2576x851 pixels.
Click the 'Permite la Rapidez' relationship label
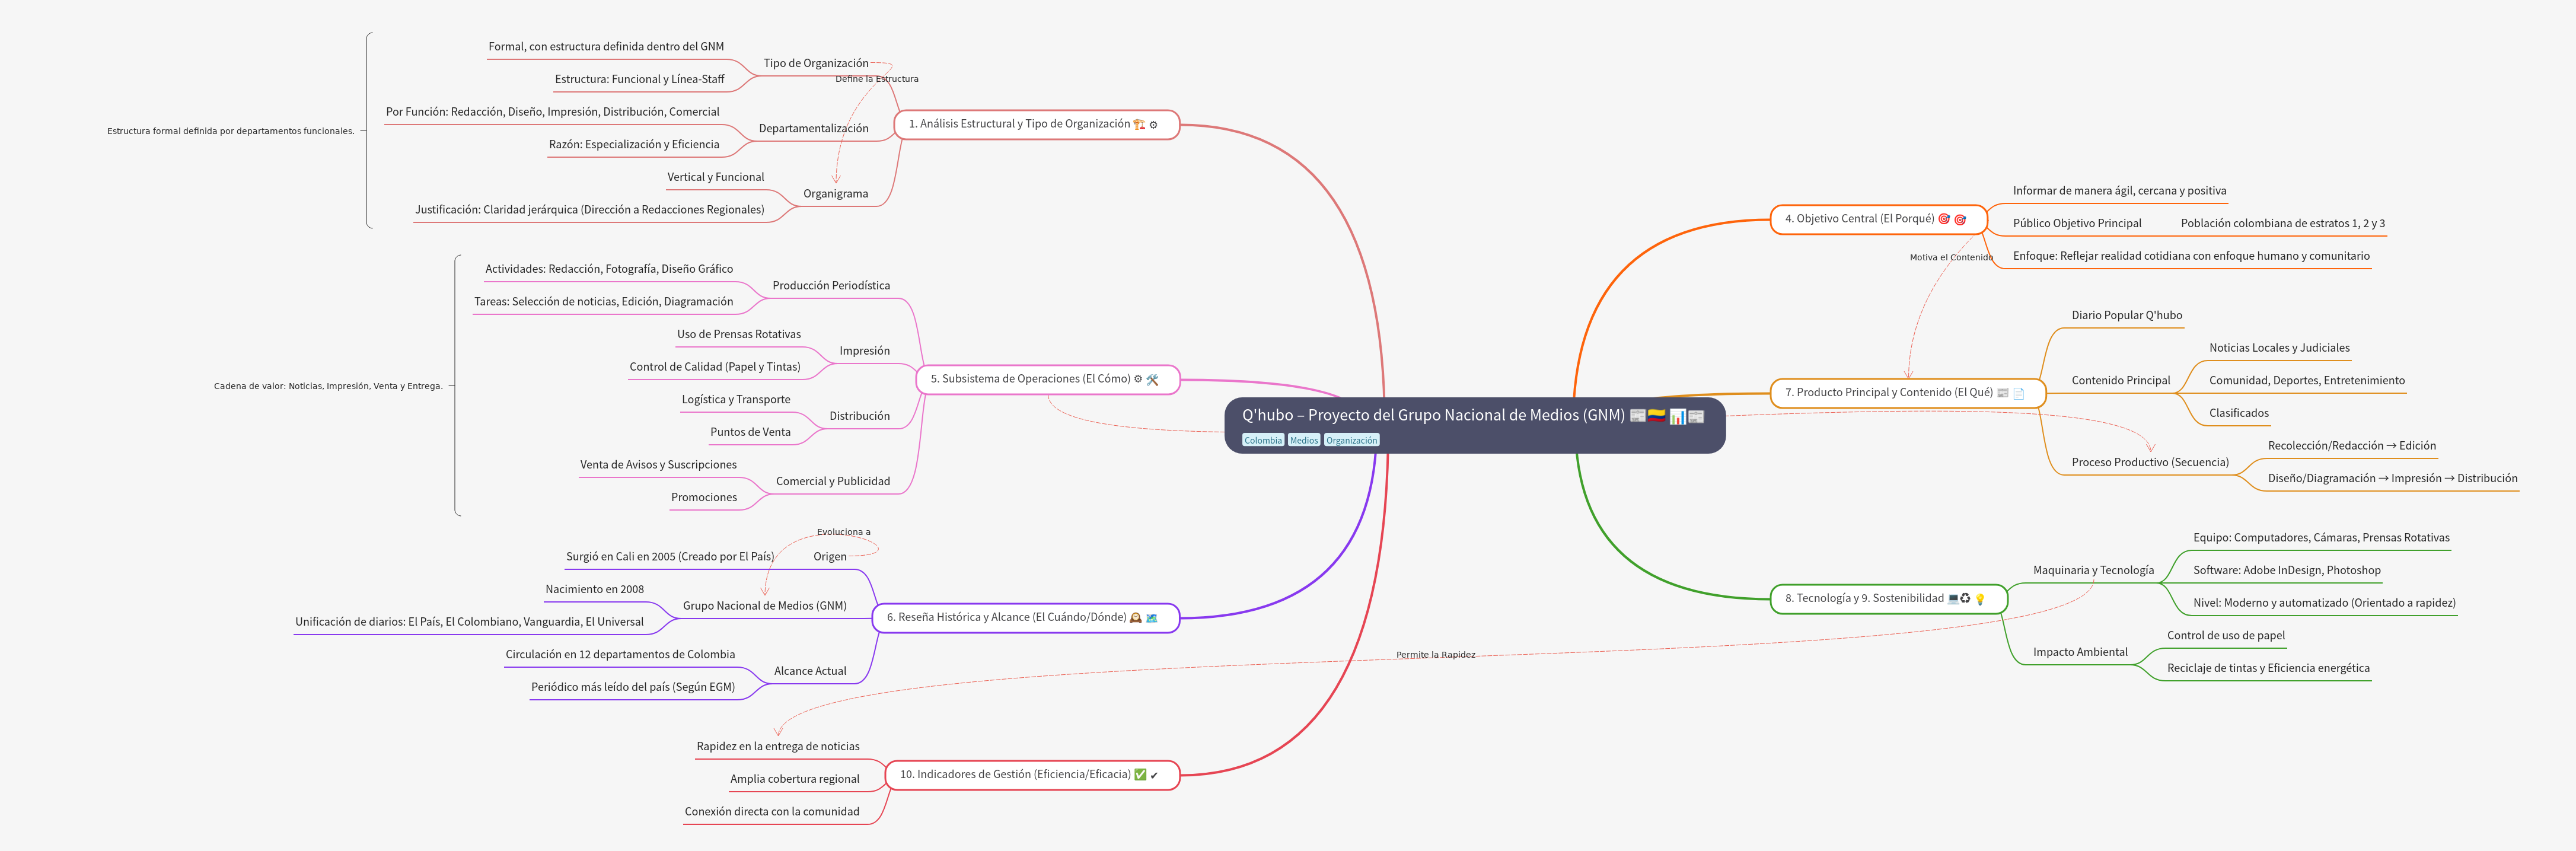[1435, 655]
